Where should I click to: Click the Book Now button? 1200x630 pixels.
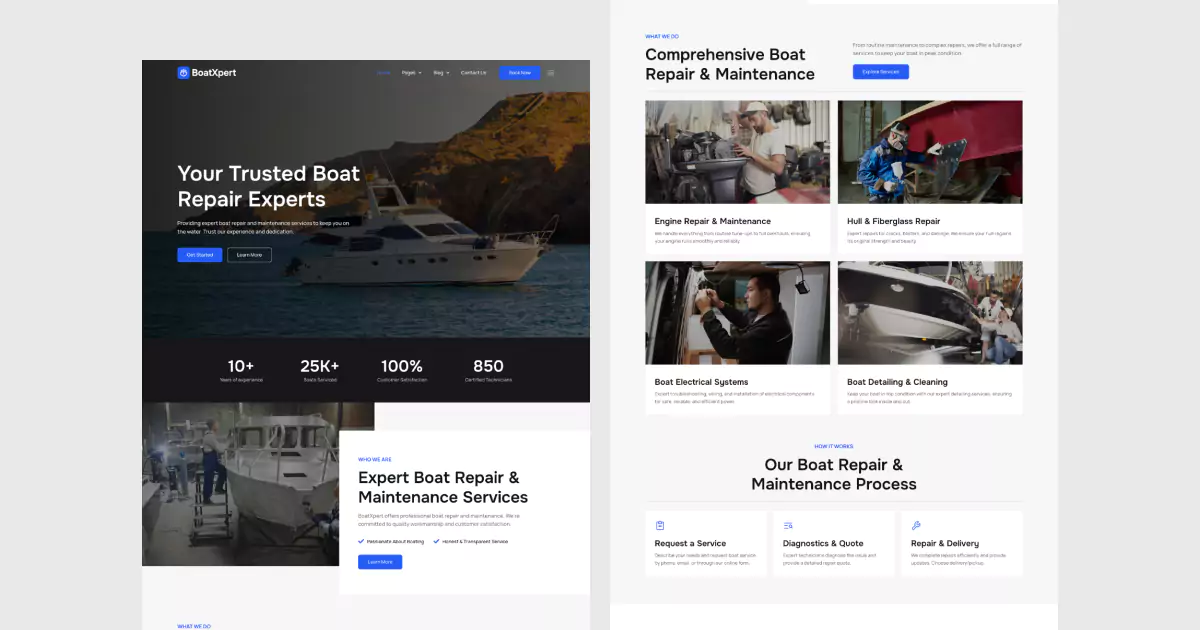[x=519, y=73]
